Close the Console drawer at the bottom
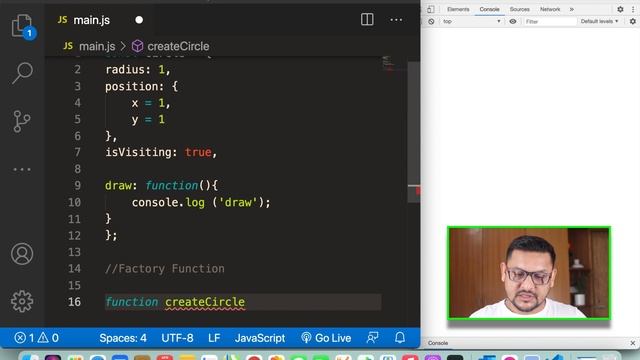640x360 pixels. 633,343
